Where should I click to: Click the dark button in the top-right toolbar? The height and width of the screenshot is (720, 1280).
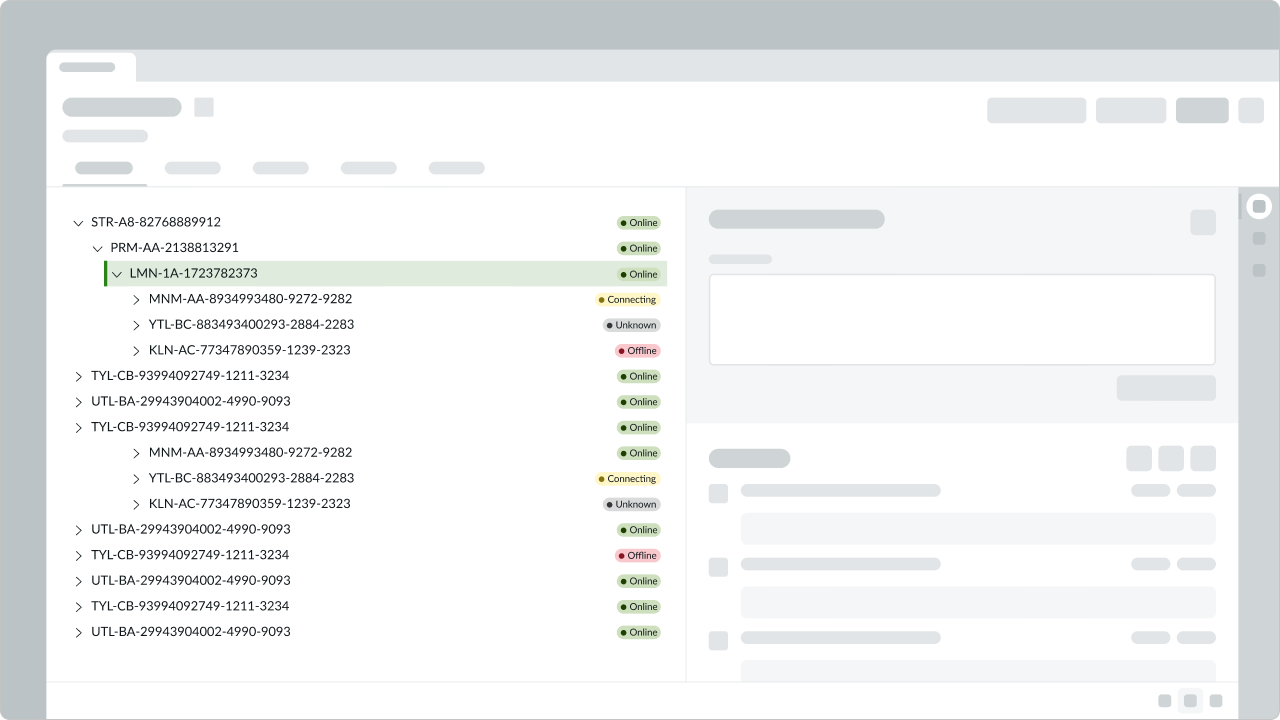pos(1202,110)
